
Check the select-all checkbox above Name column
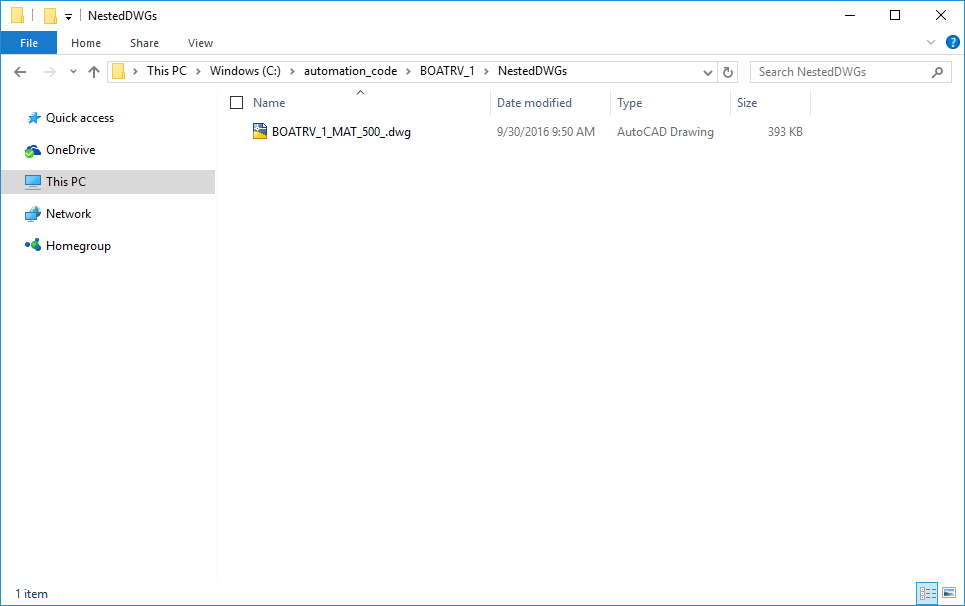point(236,102)
